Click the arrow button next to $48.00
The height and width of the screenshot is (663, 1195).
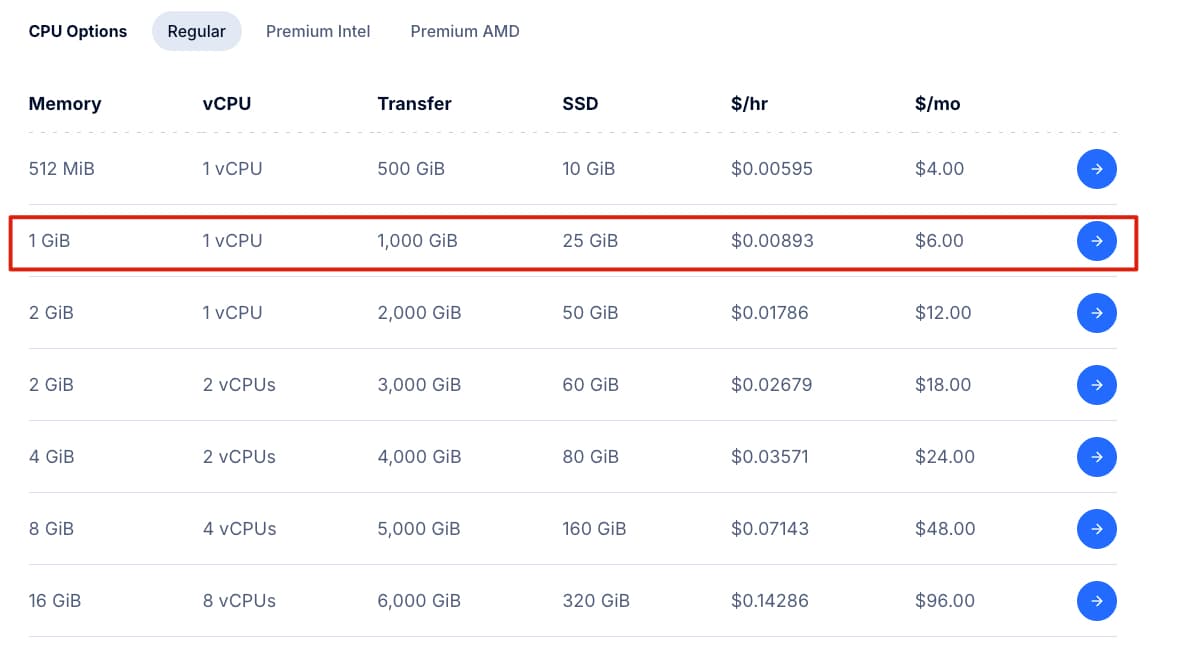point(1097,529)
